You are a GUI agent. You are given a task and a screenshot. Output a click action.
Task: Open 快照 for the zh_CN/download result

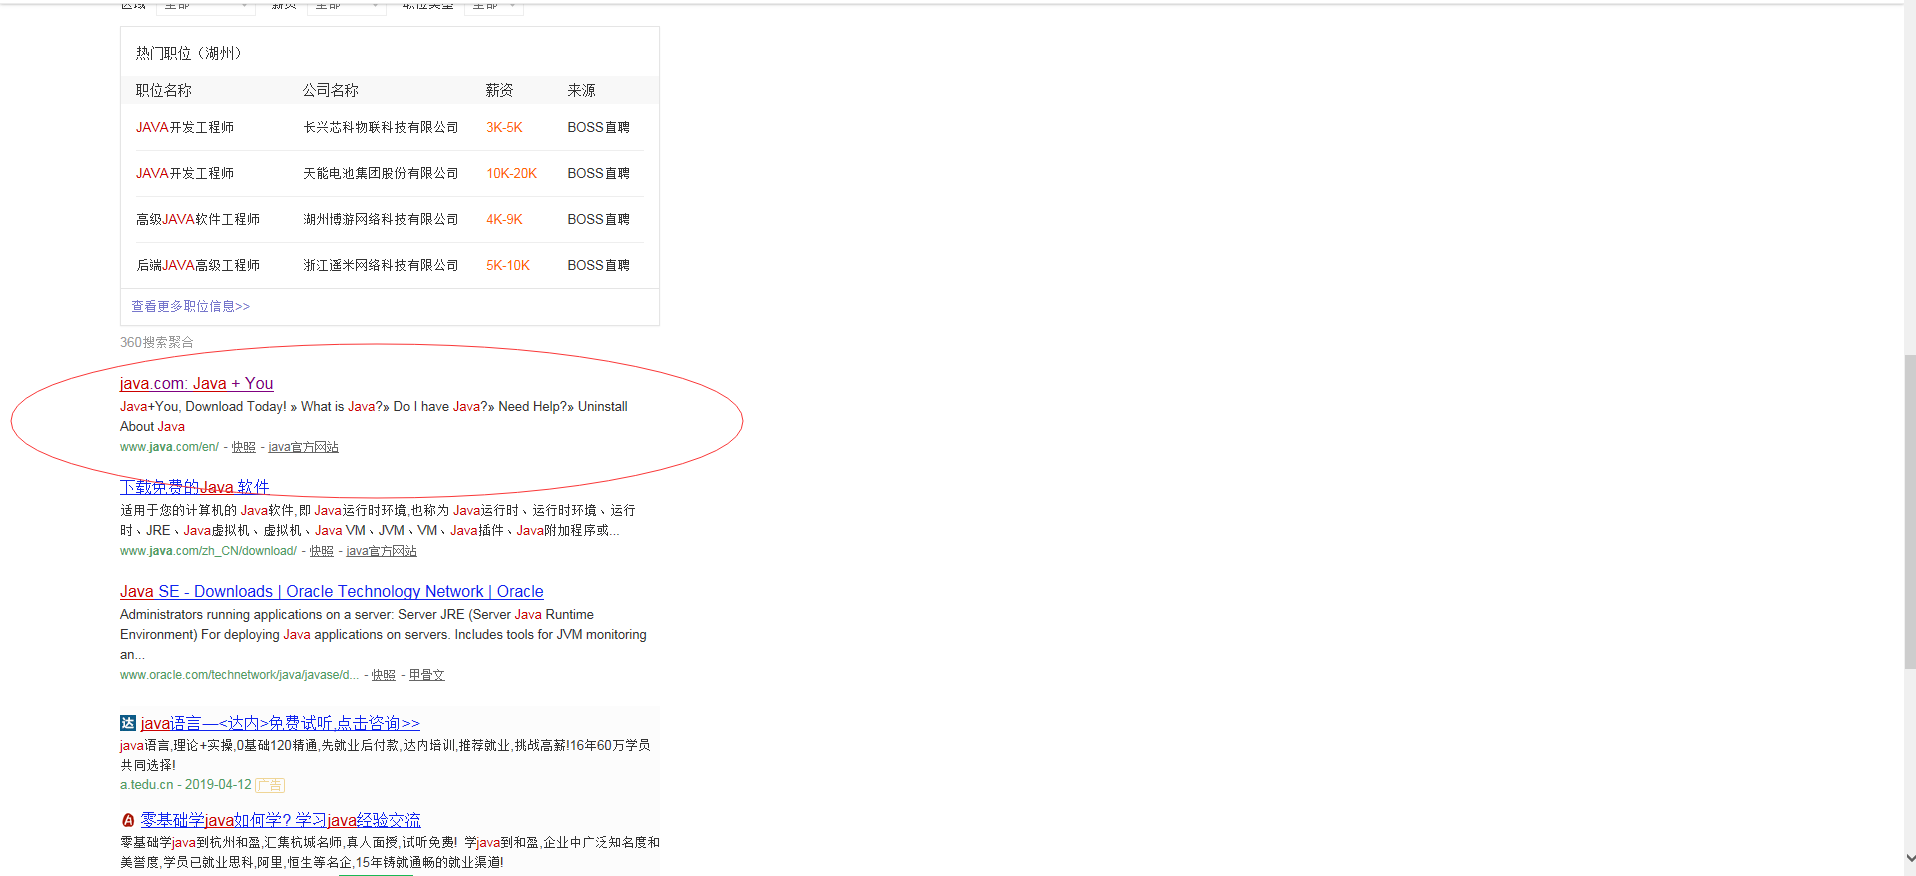click(322, 551)
